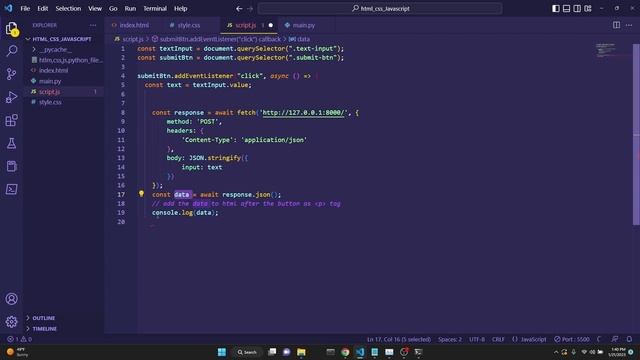Viewport: 640px width, 360px height.
Task: Expand the __pycache__ folder
Action: [56, 49]
